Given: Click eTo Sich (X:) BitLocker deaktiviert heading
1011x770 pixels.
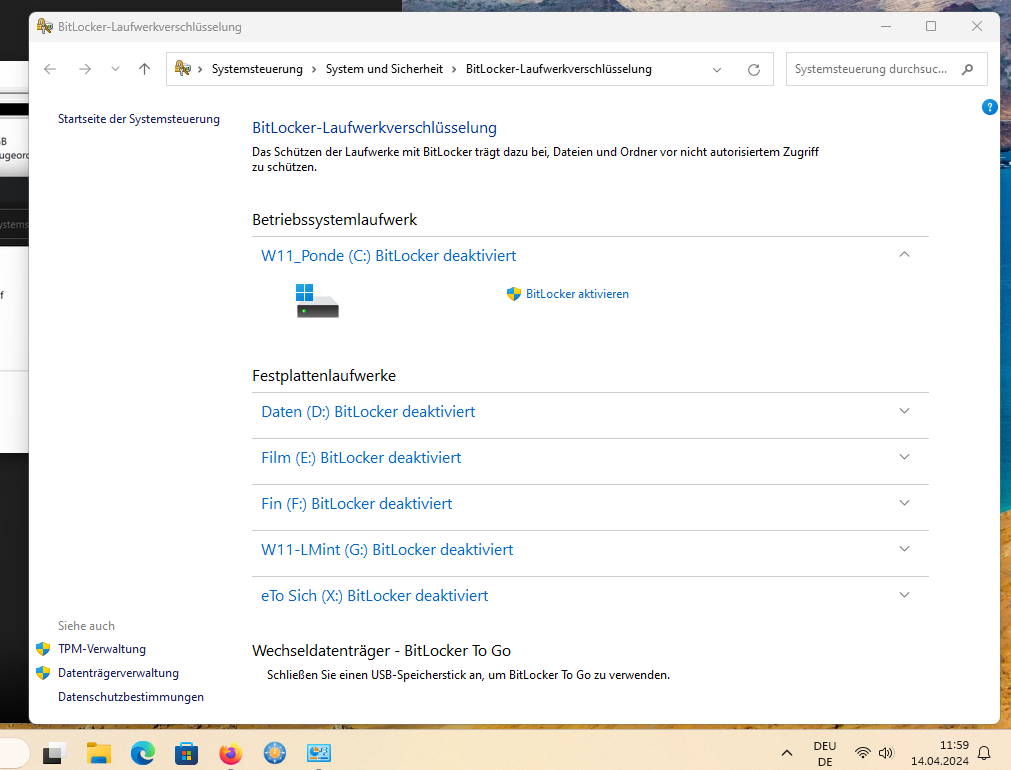Looking at the screenshot, I should tap(375, 595).
